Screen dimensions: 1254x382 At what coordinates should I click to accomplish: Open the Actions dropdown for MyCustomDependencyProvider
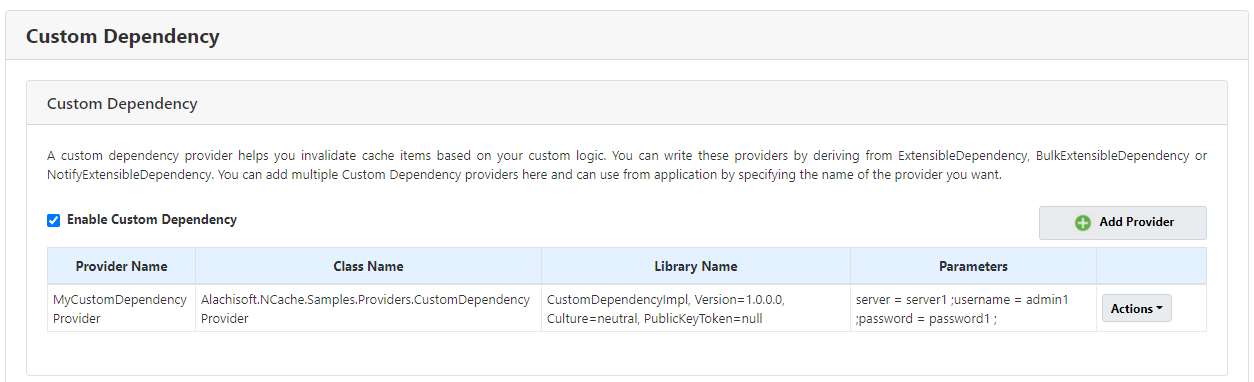coord(1137,308)
